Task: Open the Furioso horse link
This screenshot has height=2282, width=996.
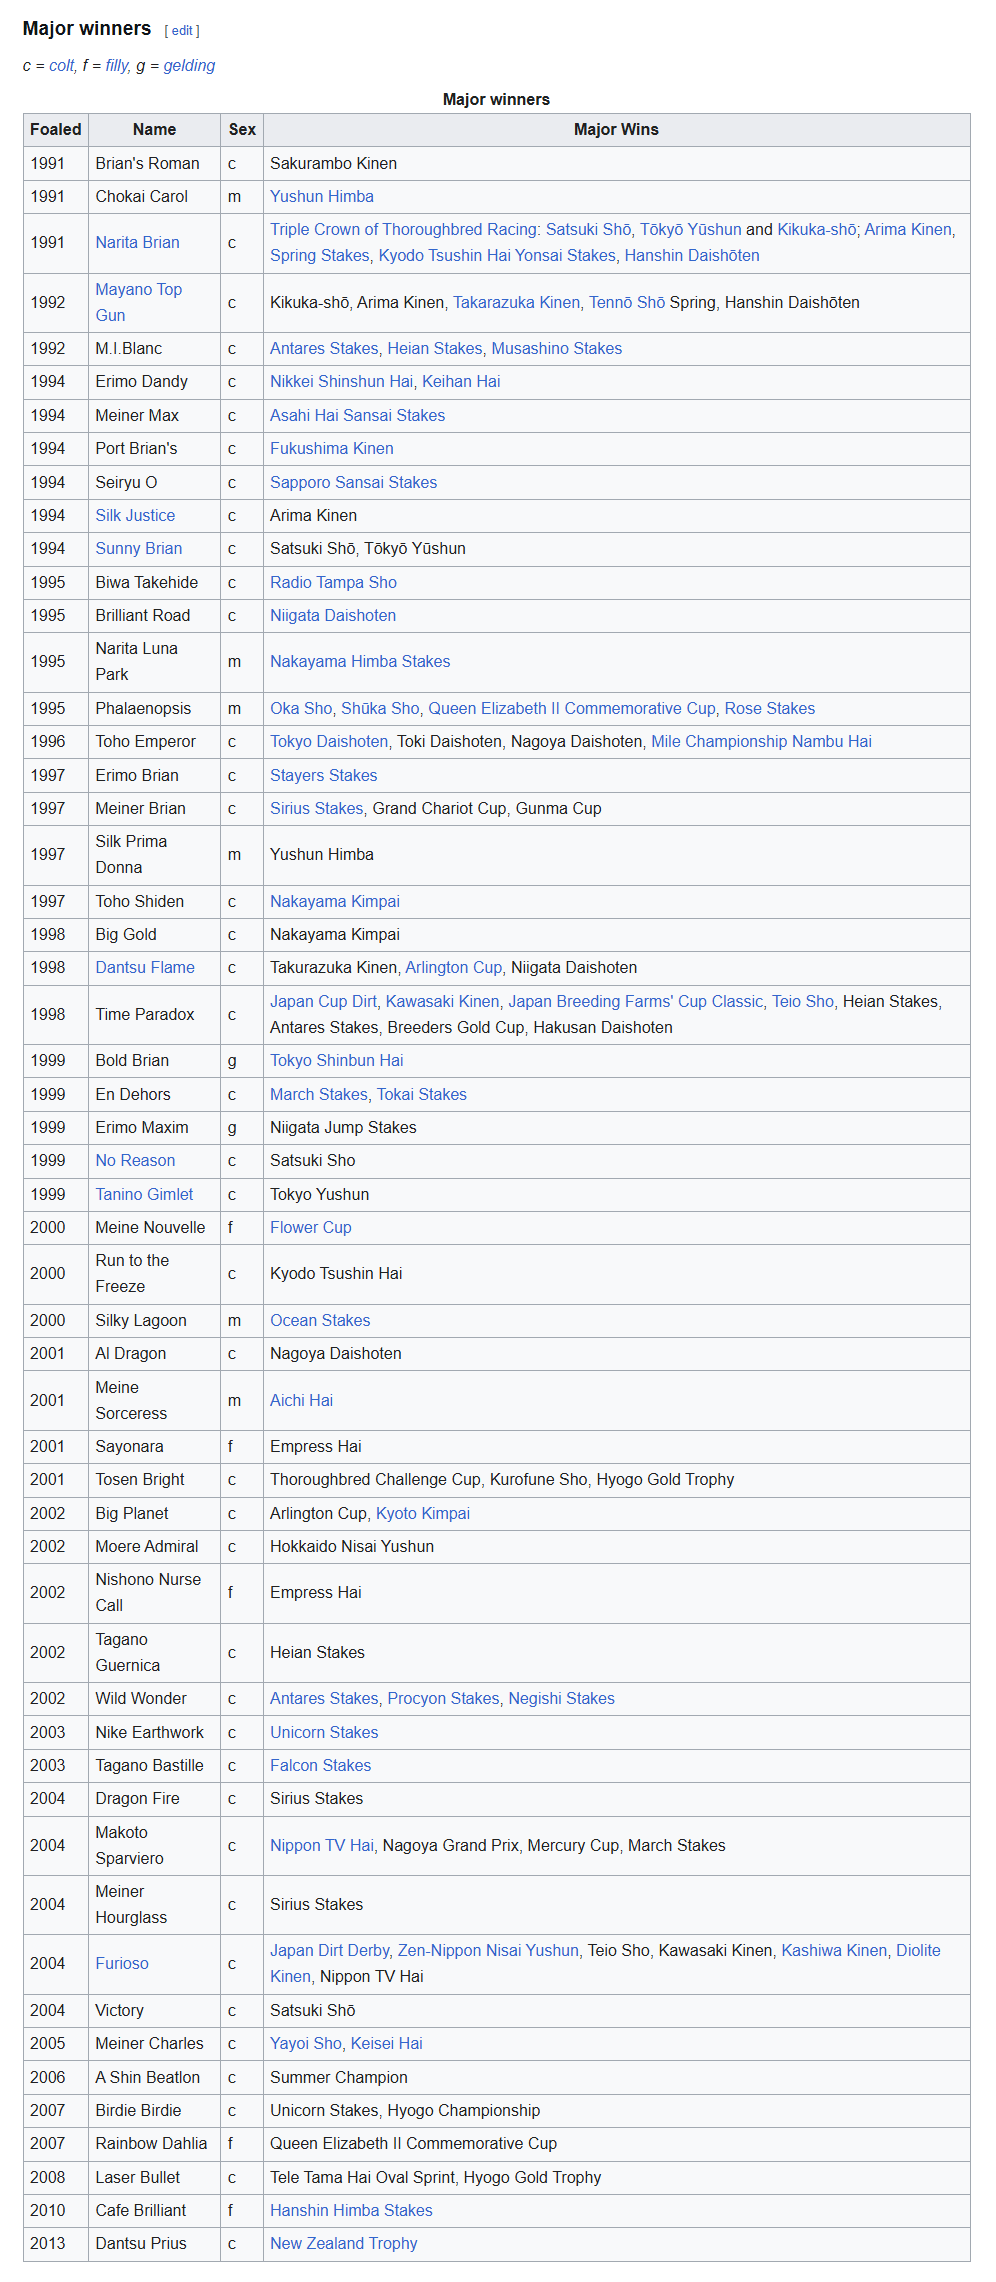Action: coord(122,1964)
